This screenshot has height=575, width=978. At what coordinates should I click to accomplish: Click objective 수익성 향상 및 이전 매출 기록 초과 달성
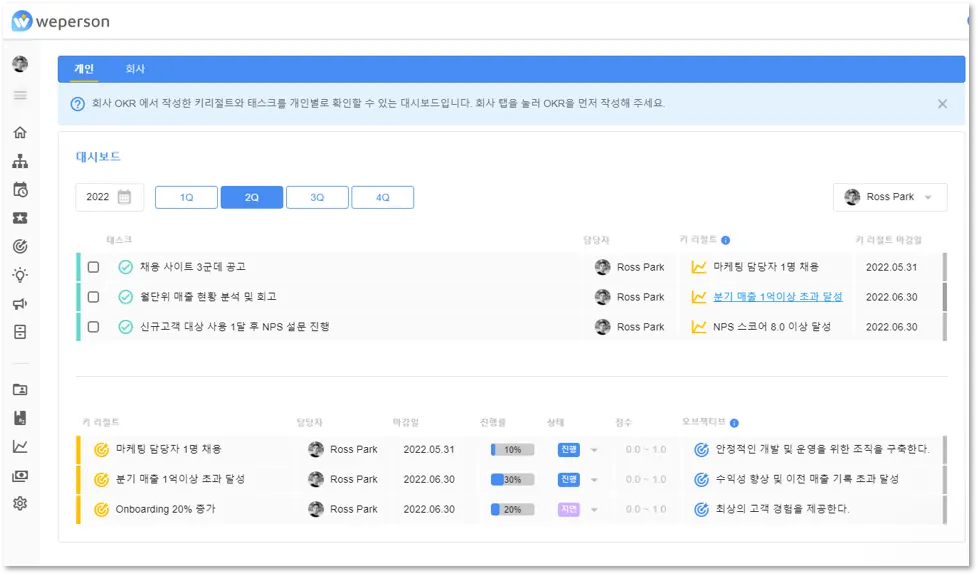[807, 480]
